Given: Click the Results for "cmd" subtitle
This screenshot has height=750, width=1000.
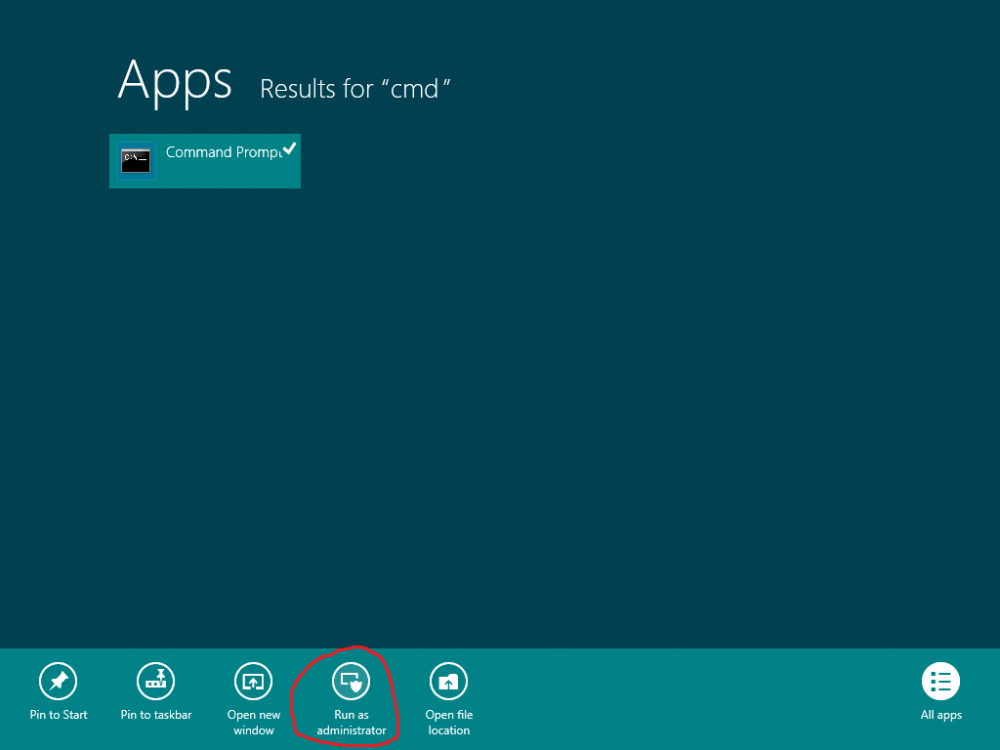Looking at the screenshot, I should (x=355, y=89).
